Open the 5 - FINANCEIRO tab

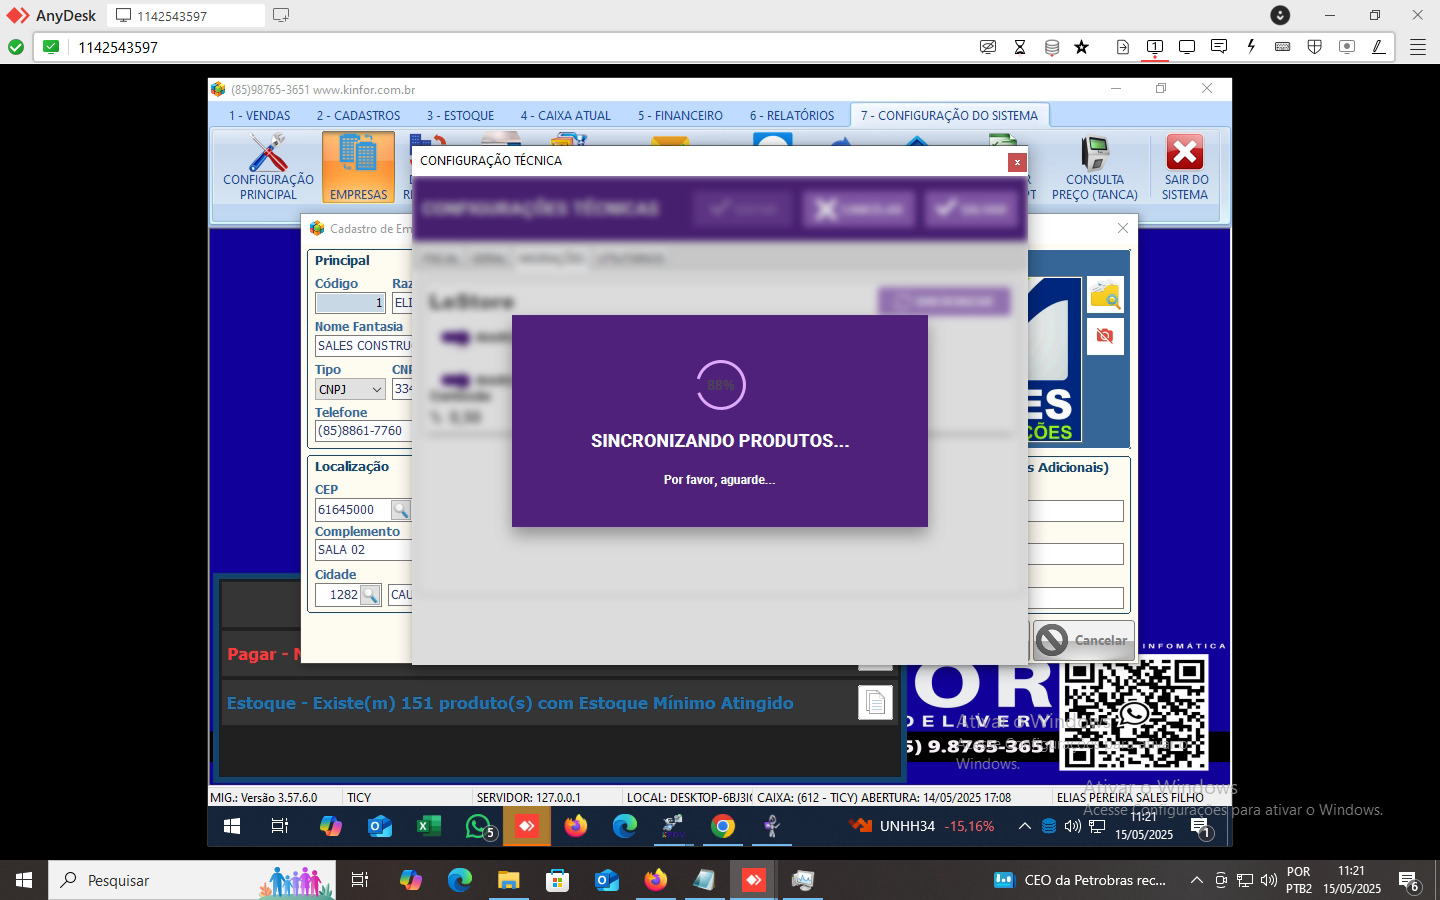680,115
